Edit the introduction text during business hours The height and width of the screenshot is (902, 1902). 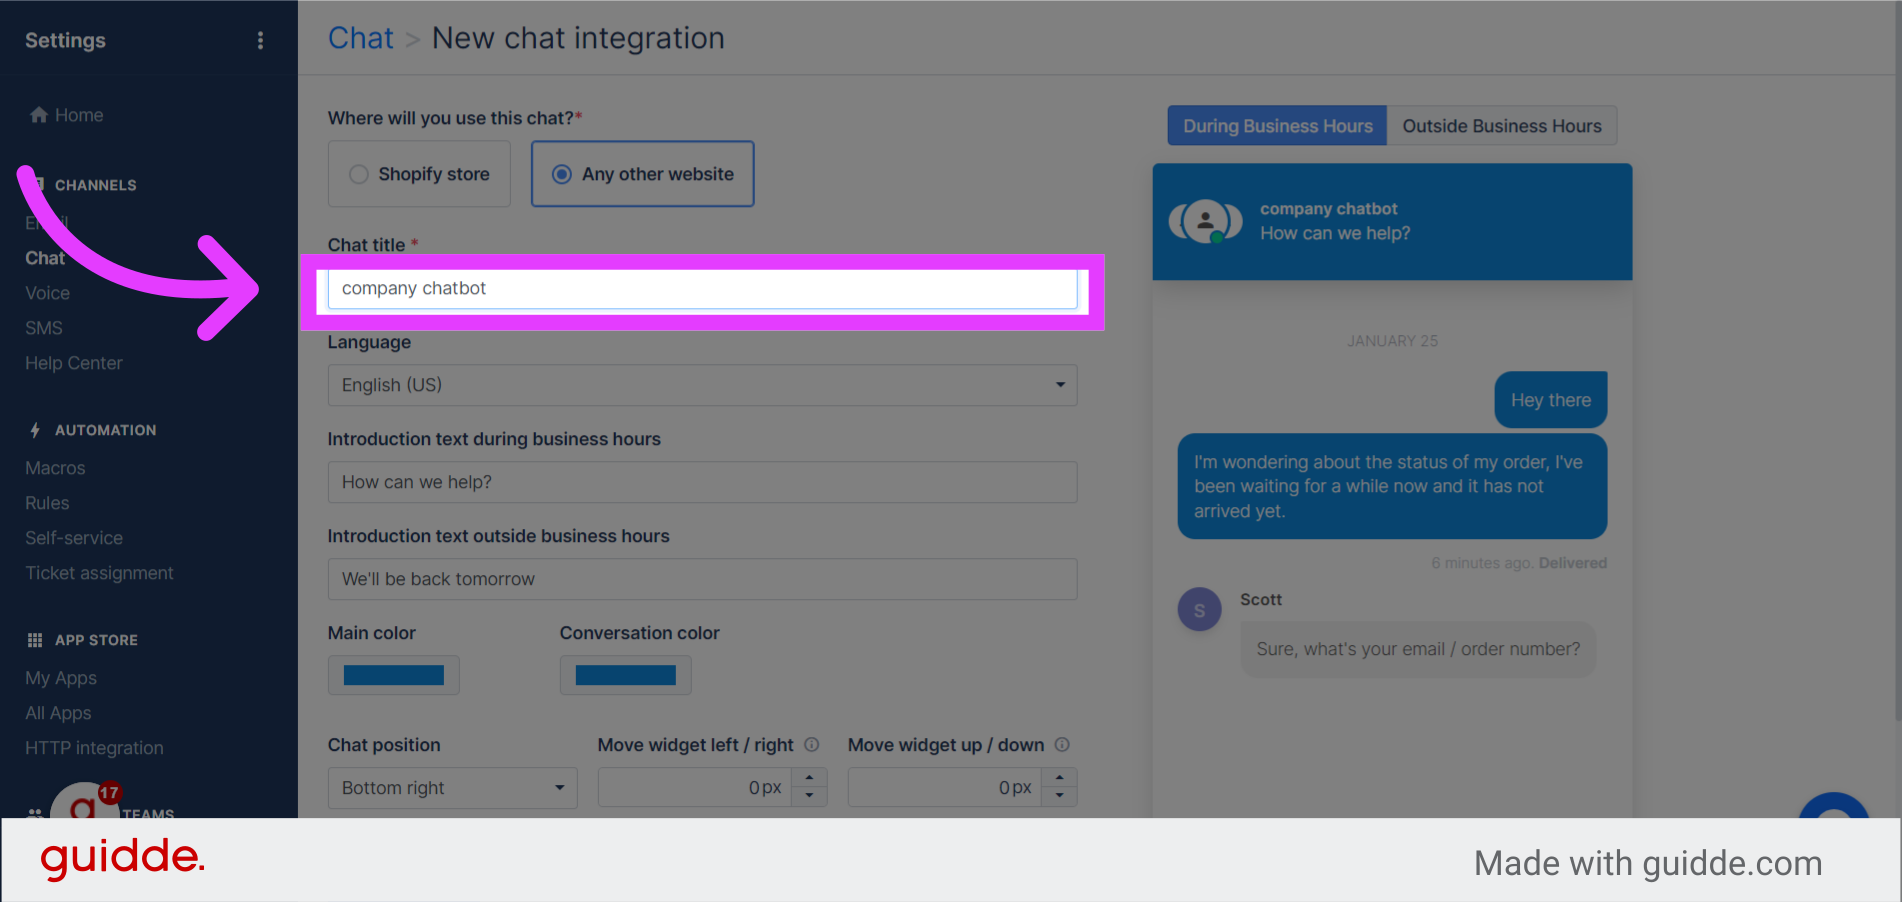click(x=702, y=482)
